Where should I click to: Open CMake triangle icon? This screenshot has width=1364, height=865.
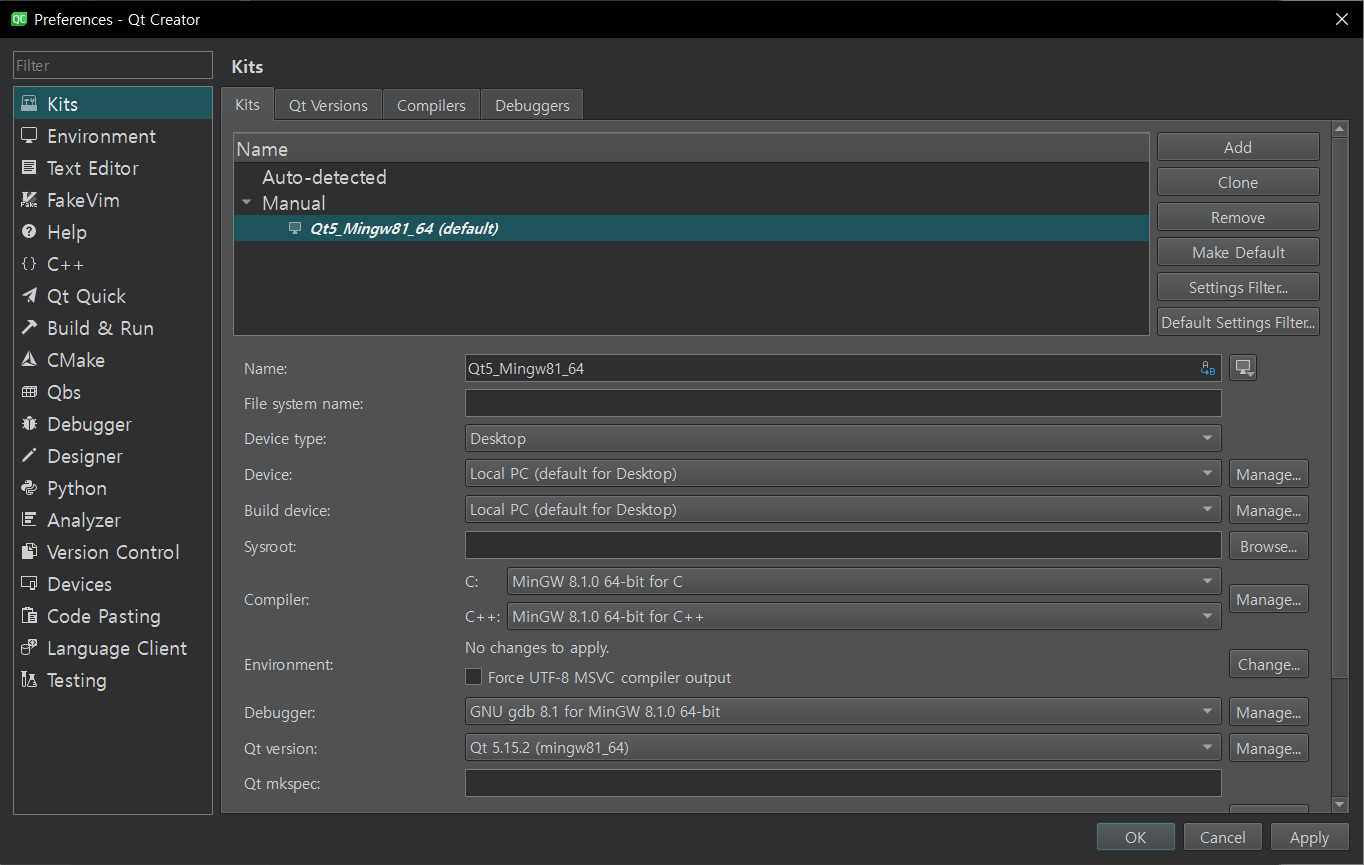pyautogui.click(x=29, y=360)
